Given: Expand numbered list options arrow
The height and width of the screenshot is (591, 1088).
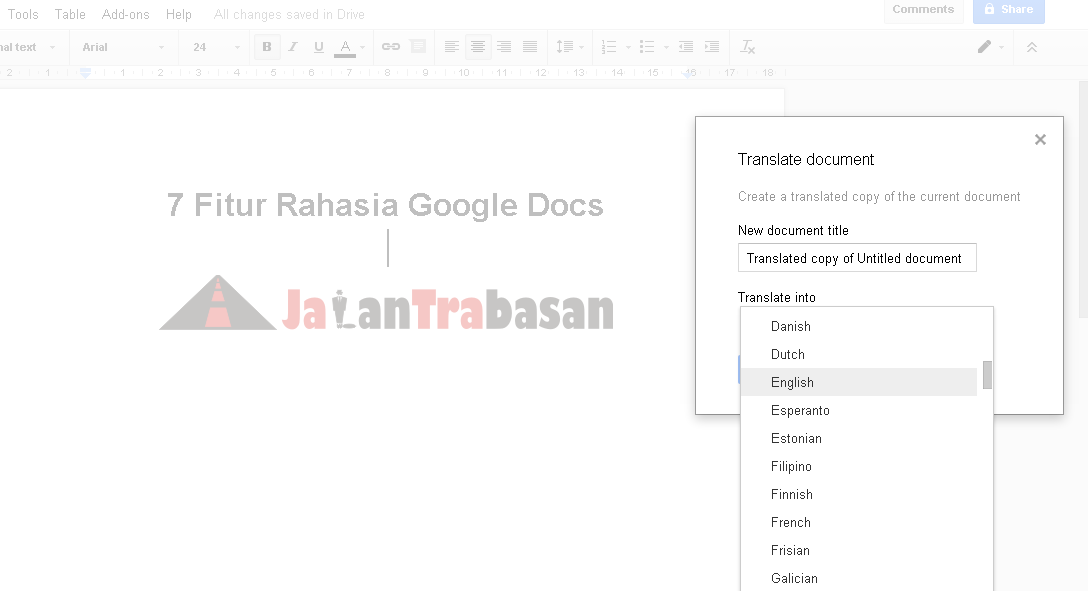Looking at the screenshot, I should (628, 47).
